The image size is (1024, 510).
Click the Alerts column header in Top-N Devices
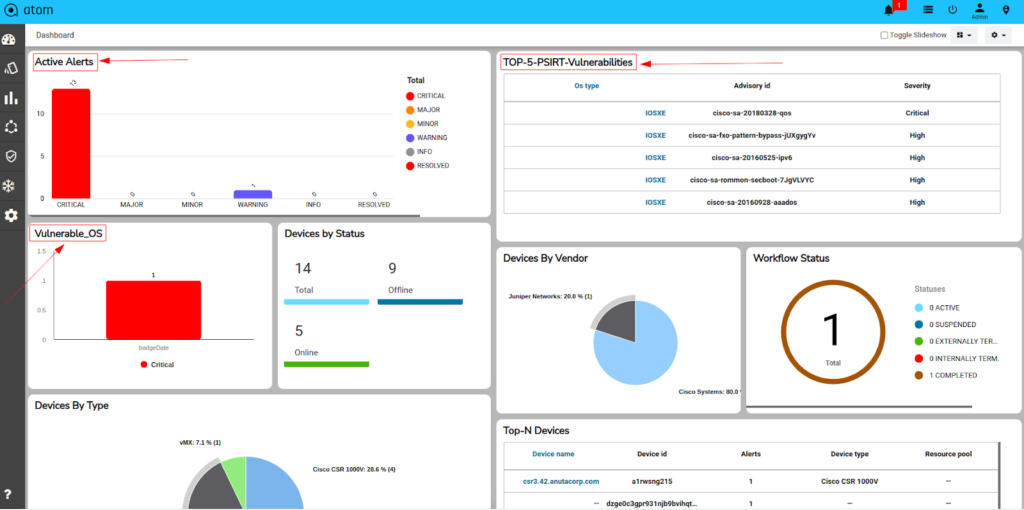(x=750, y=454)
